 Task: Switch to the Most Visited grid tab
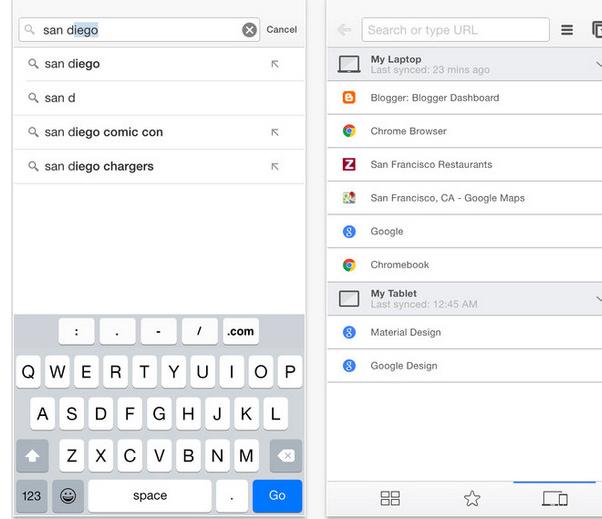[x=390, y=498]
